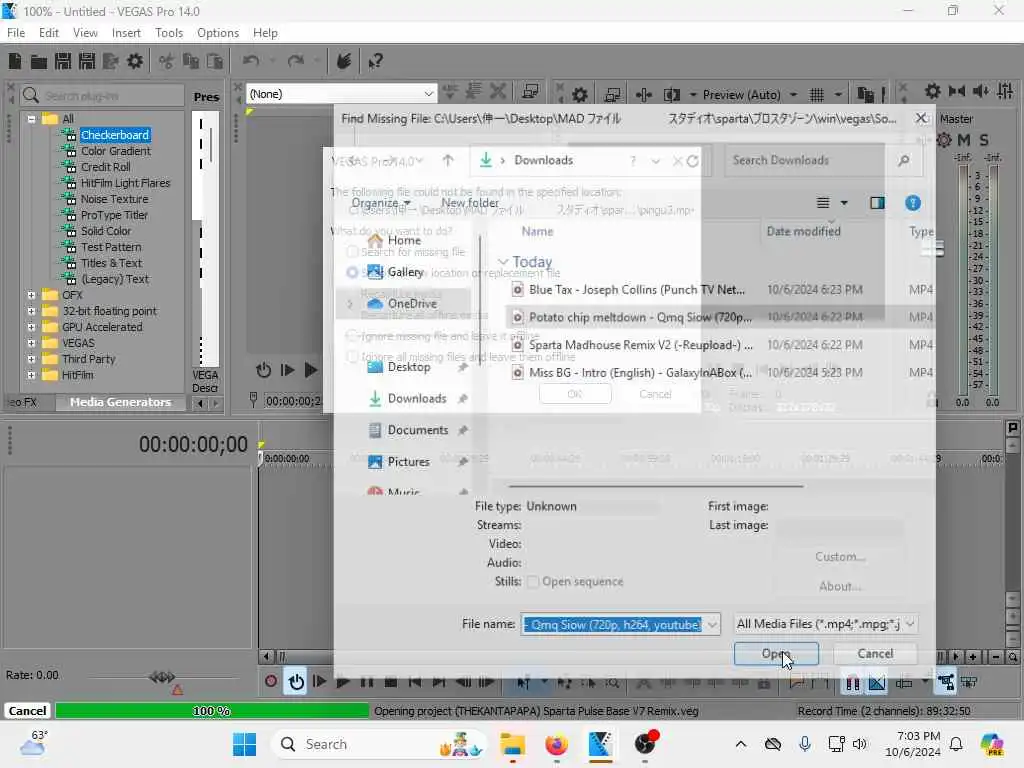Screen dimensions: 1024x768
Task: Click Master bus Output FX gear icon
Action: [944, 140]
